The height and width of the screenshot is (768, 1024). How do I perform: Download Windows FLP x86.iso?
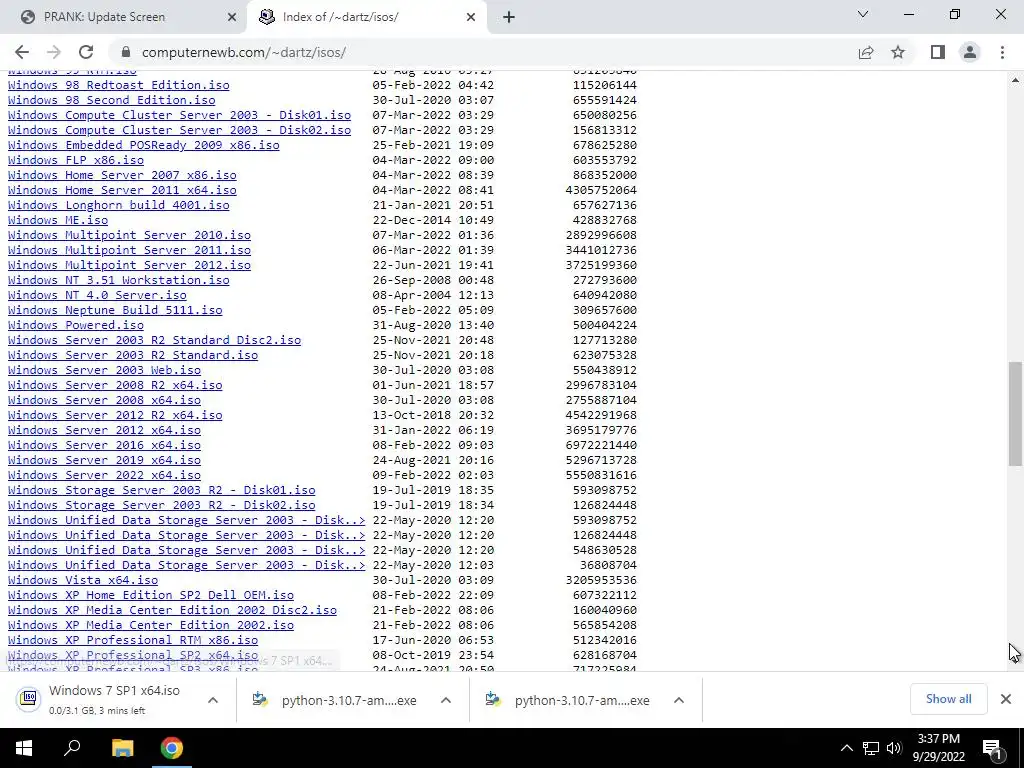coord(76,160)
